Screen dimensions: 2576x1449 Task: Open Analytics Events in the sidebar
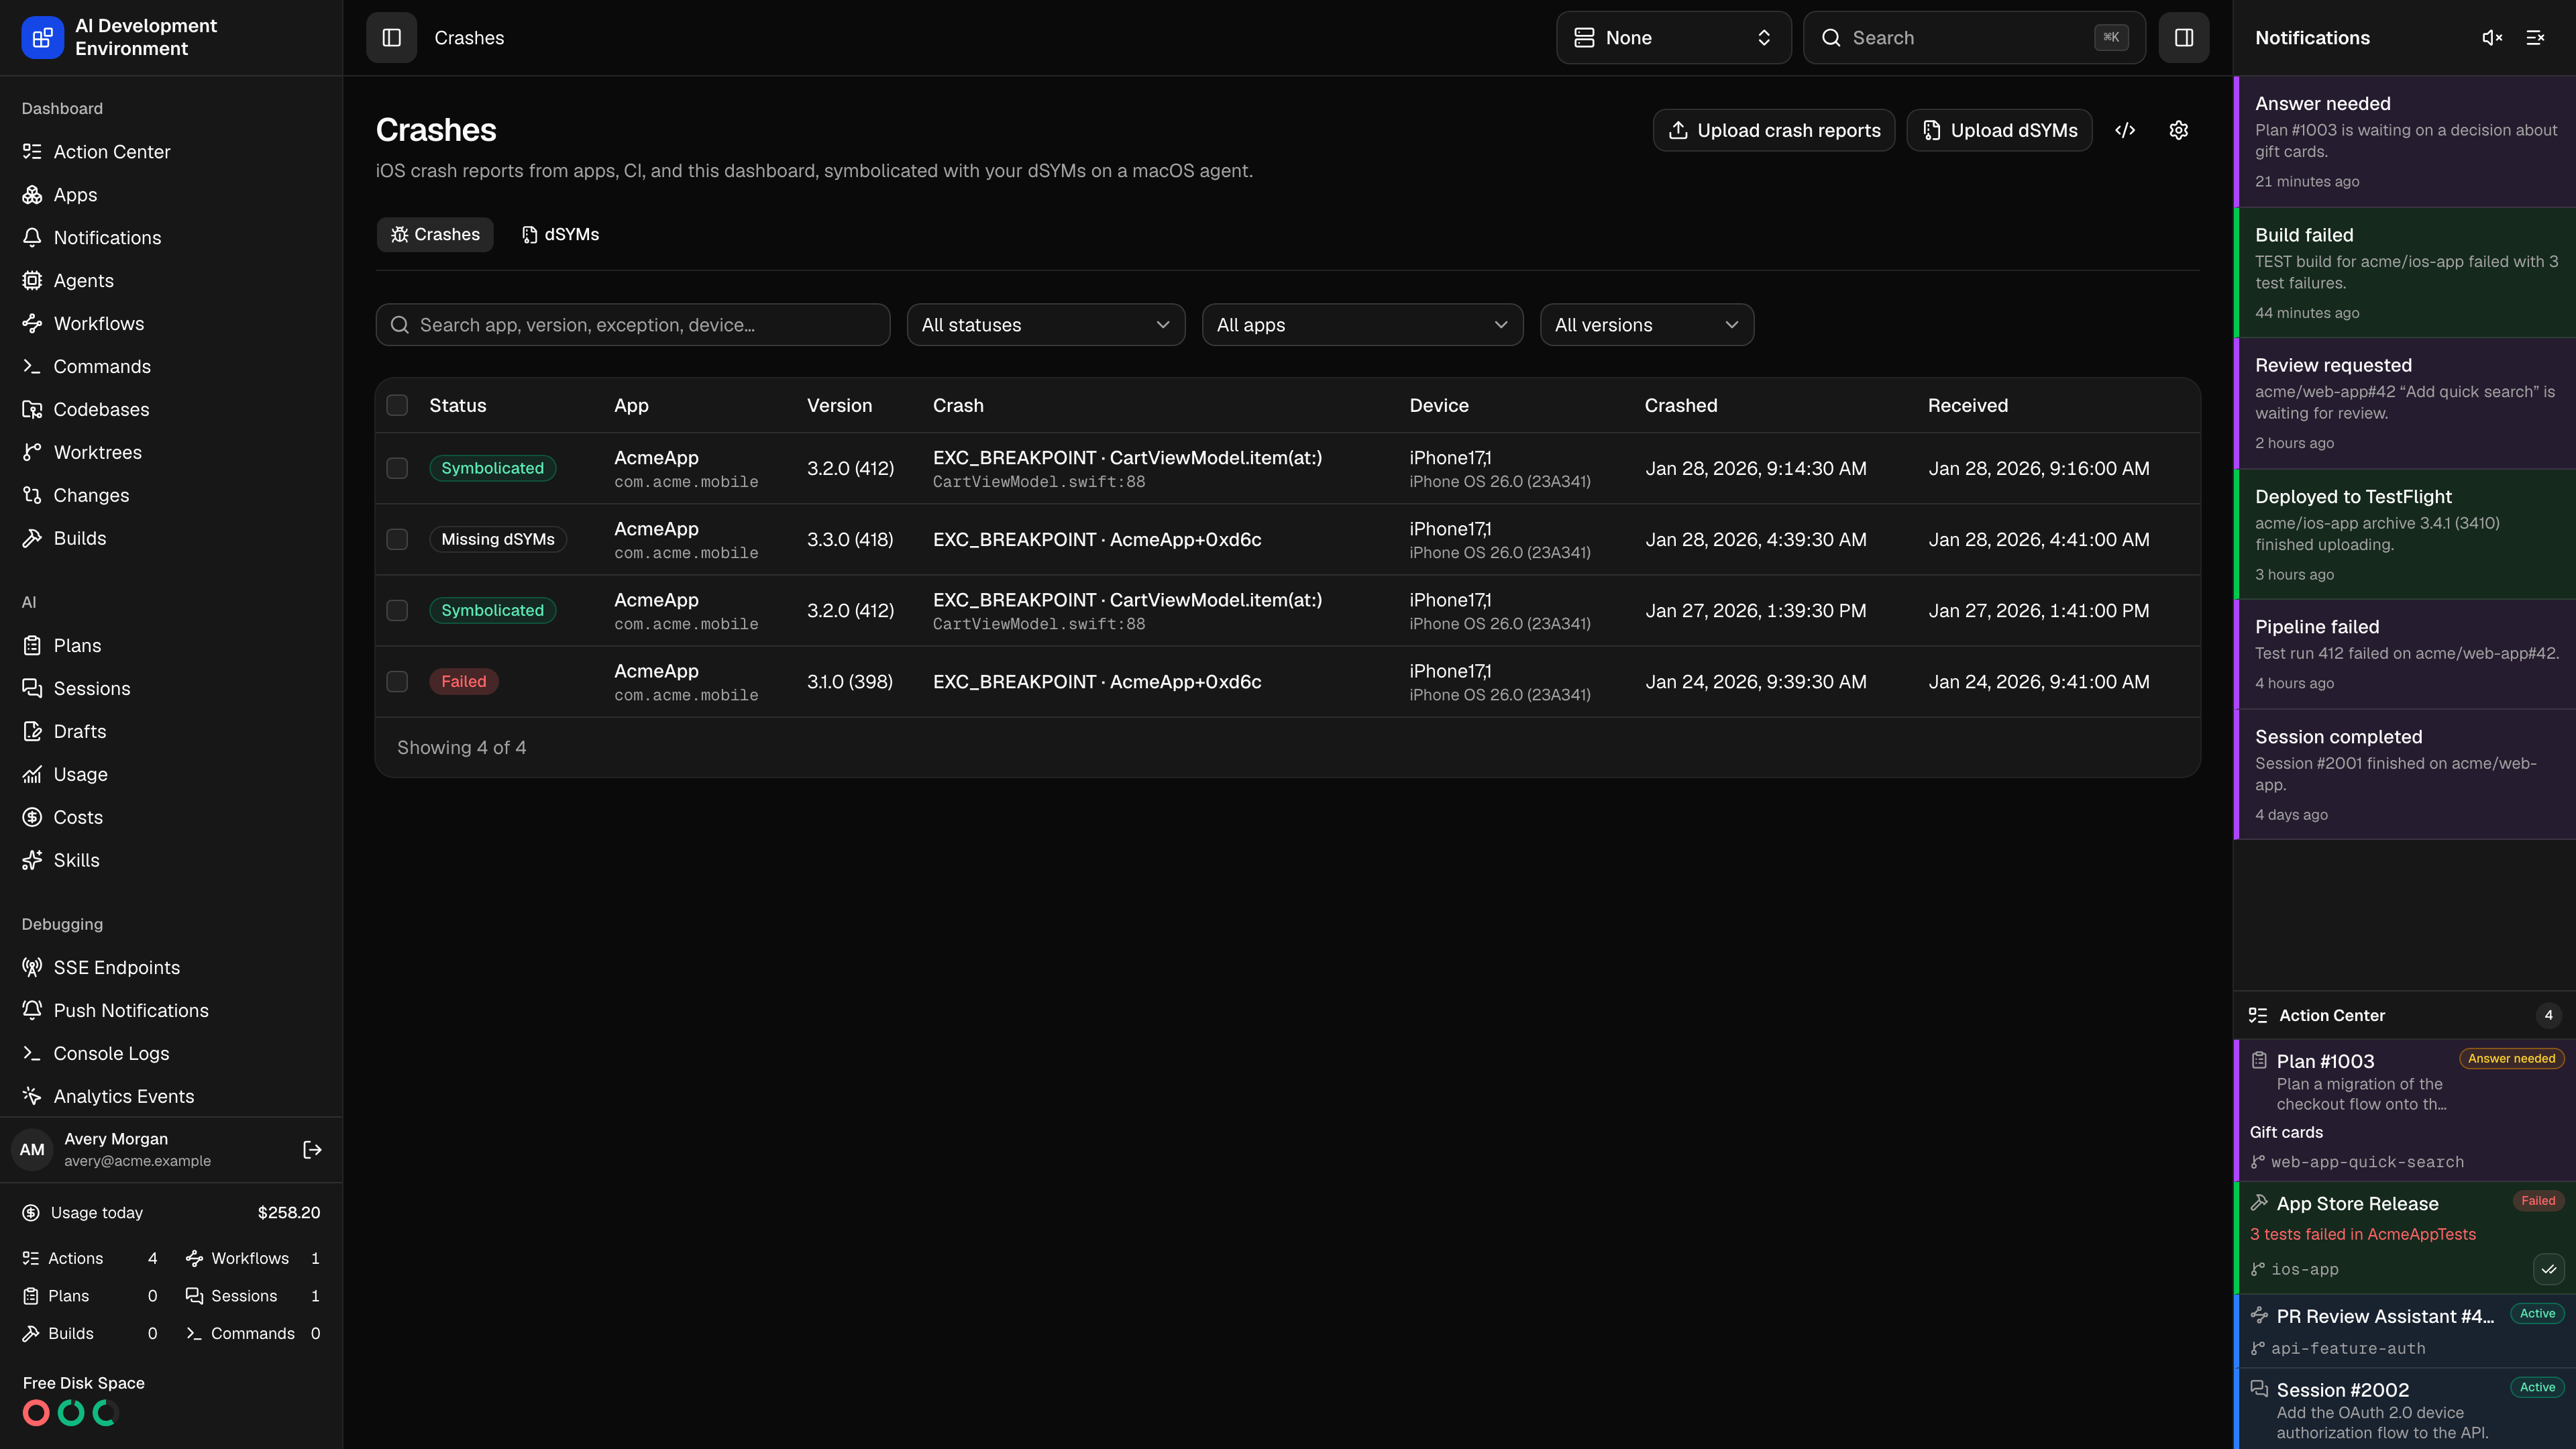click(x=171, y=1097)
